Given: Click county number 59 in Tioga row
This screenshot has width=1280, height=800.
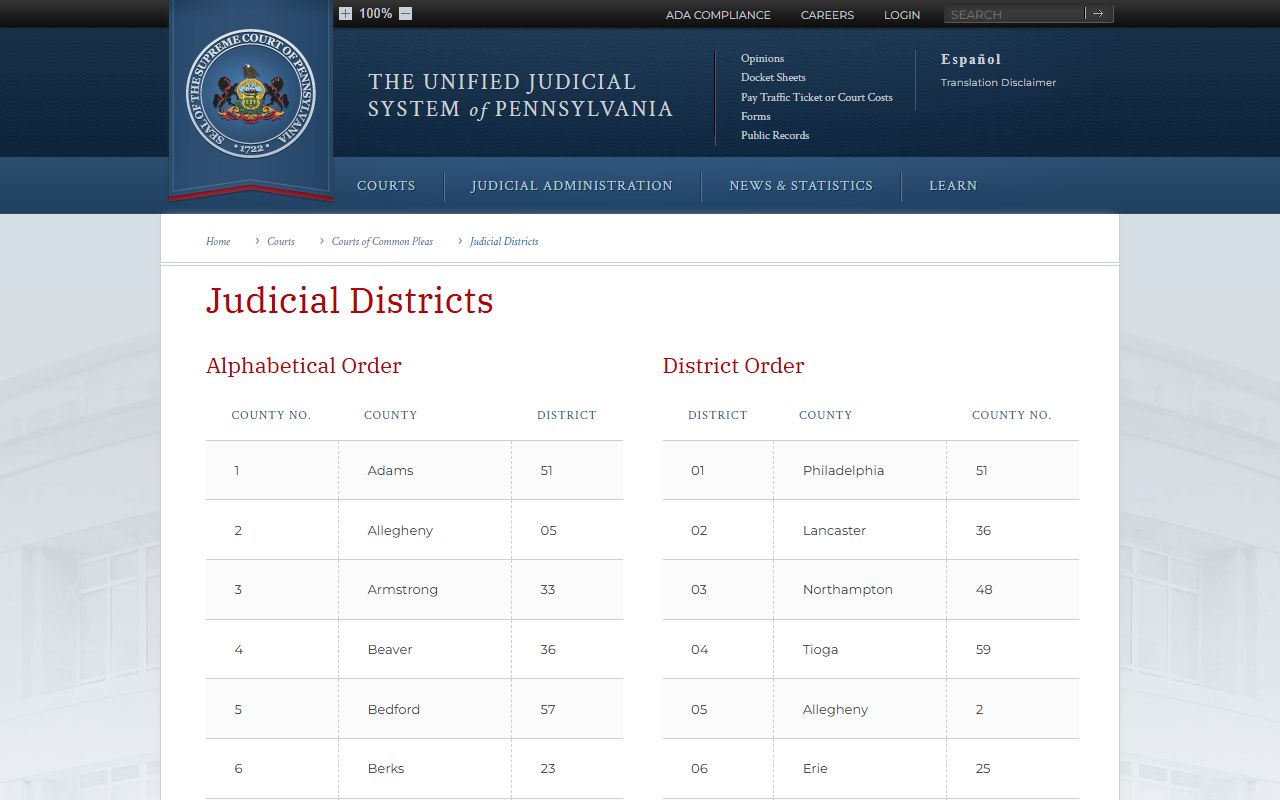Looking at the screenshot, I should (983, 649).
